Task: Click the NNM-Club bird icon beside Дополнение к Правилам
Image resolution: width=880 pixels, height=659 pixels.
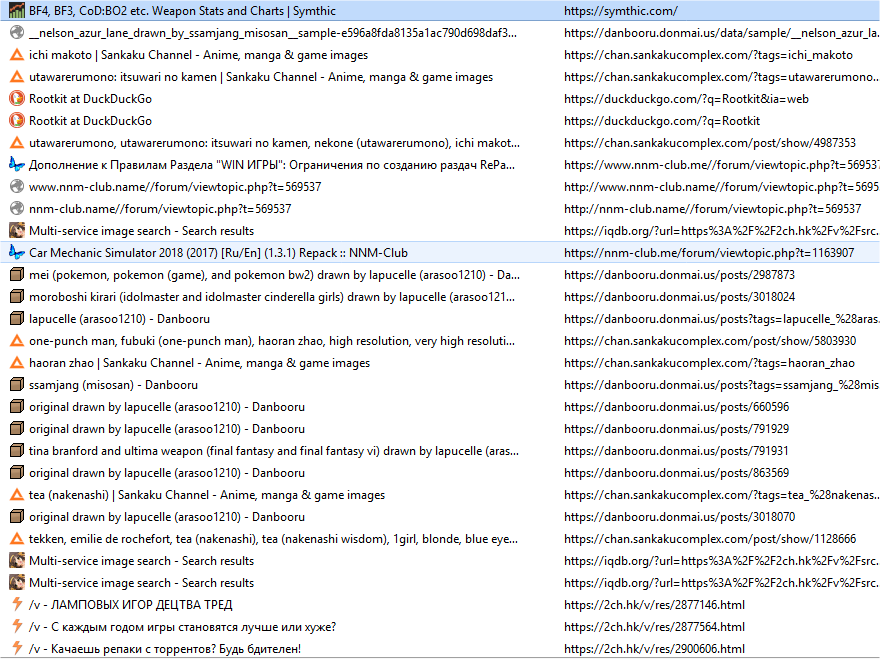Action: (x=17, y=164)
